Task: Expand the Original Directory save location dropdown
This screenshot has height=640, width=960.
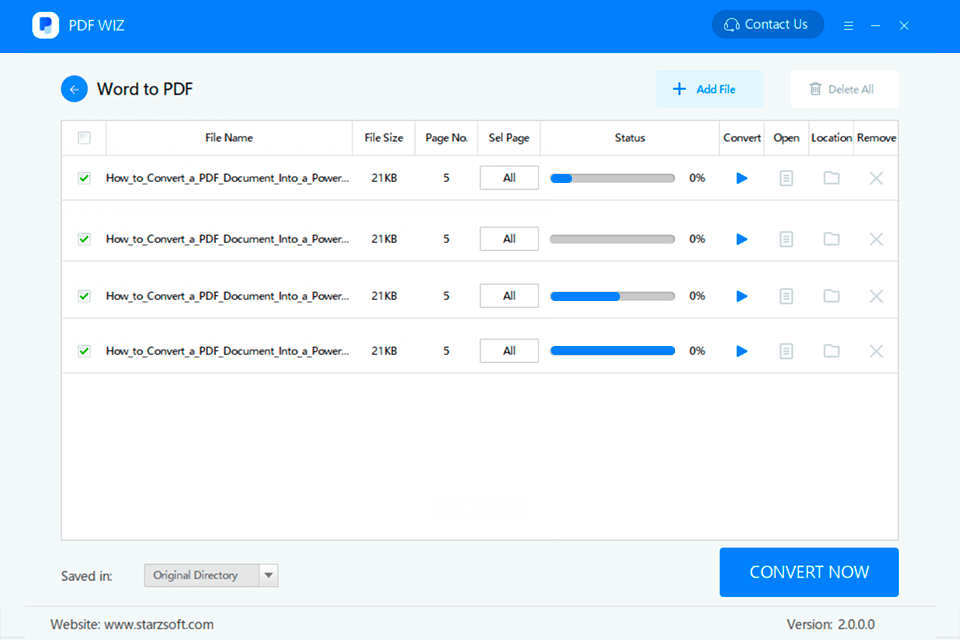Action: [x=268, y=576]
